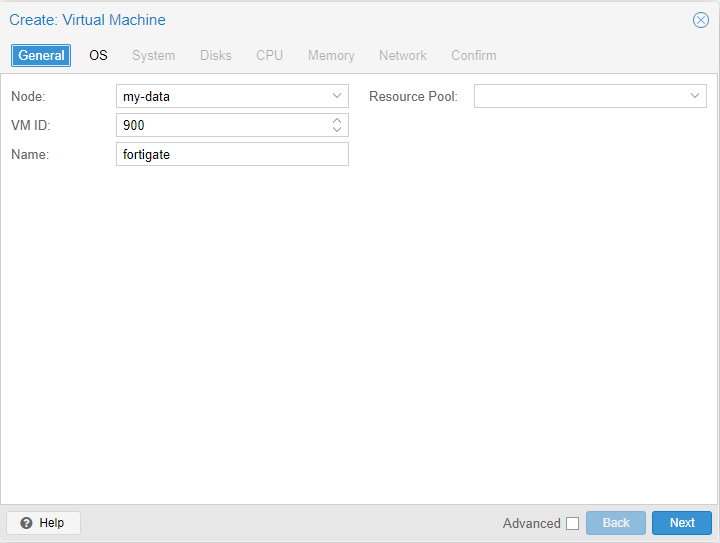
Task: Enable the Advanced checkbox
Action: [572, 523]
